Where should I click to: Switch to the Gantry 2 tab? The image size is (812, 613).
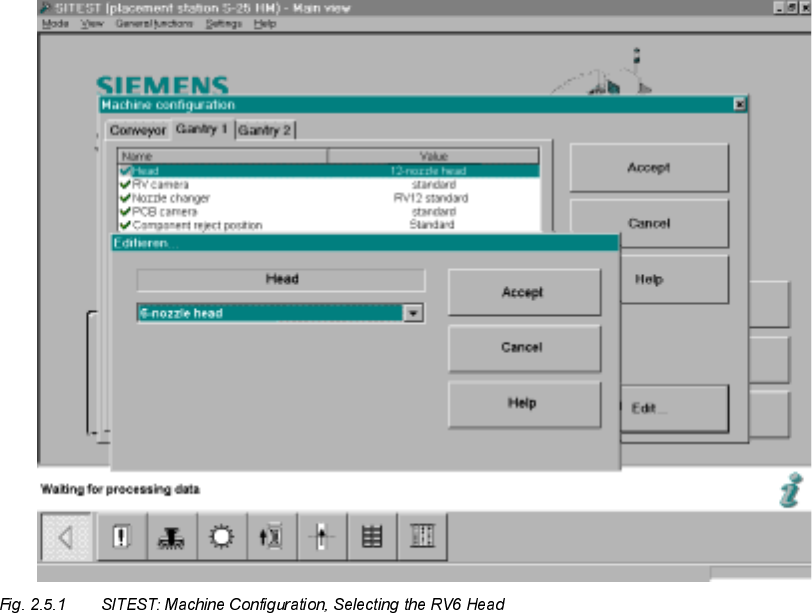(x=265, y=130)
